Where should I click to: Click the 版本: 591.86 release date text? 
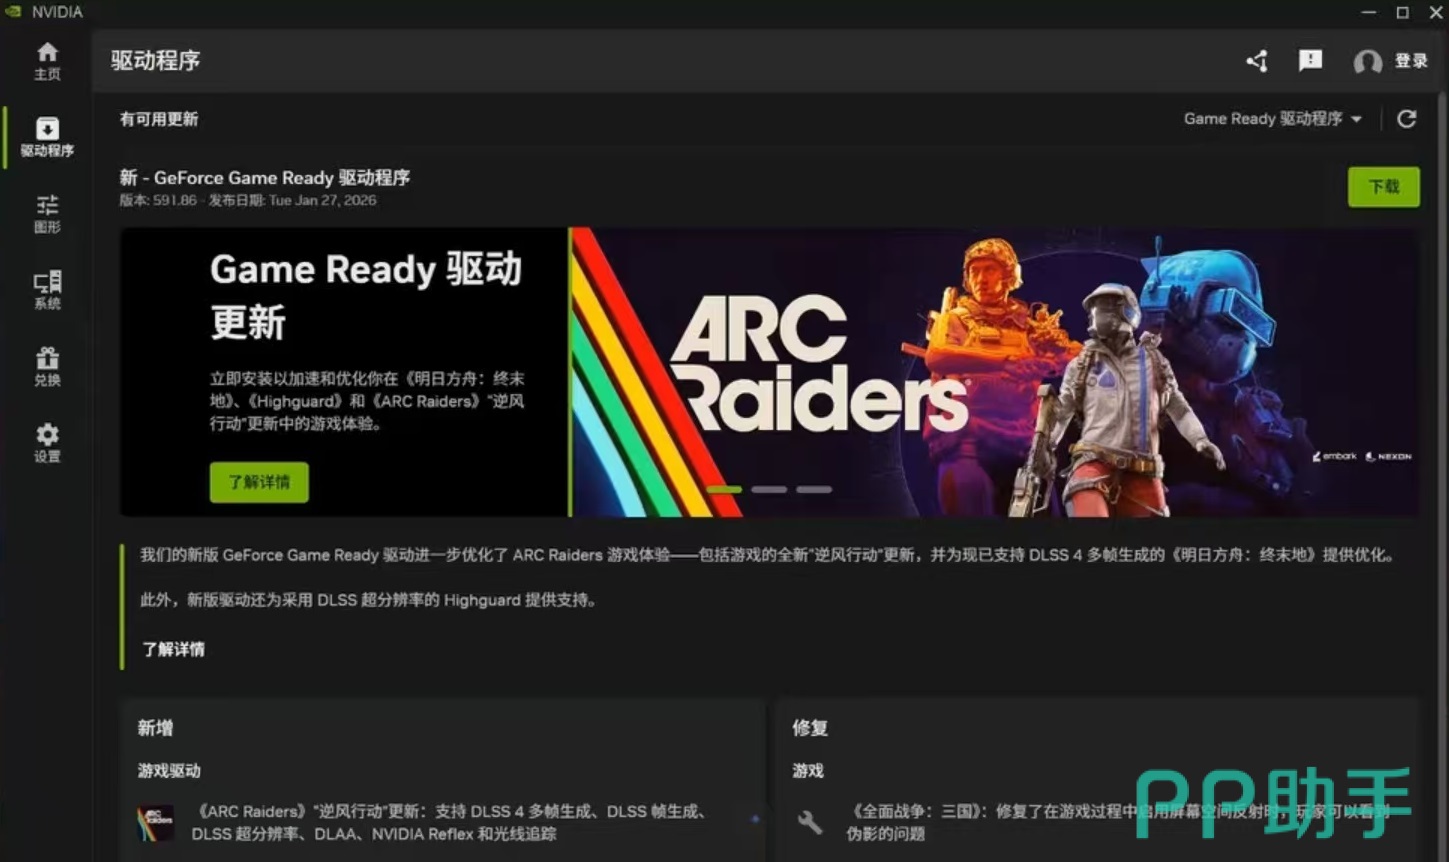(248, 200)
